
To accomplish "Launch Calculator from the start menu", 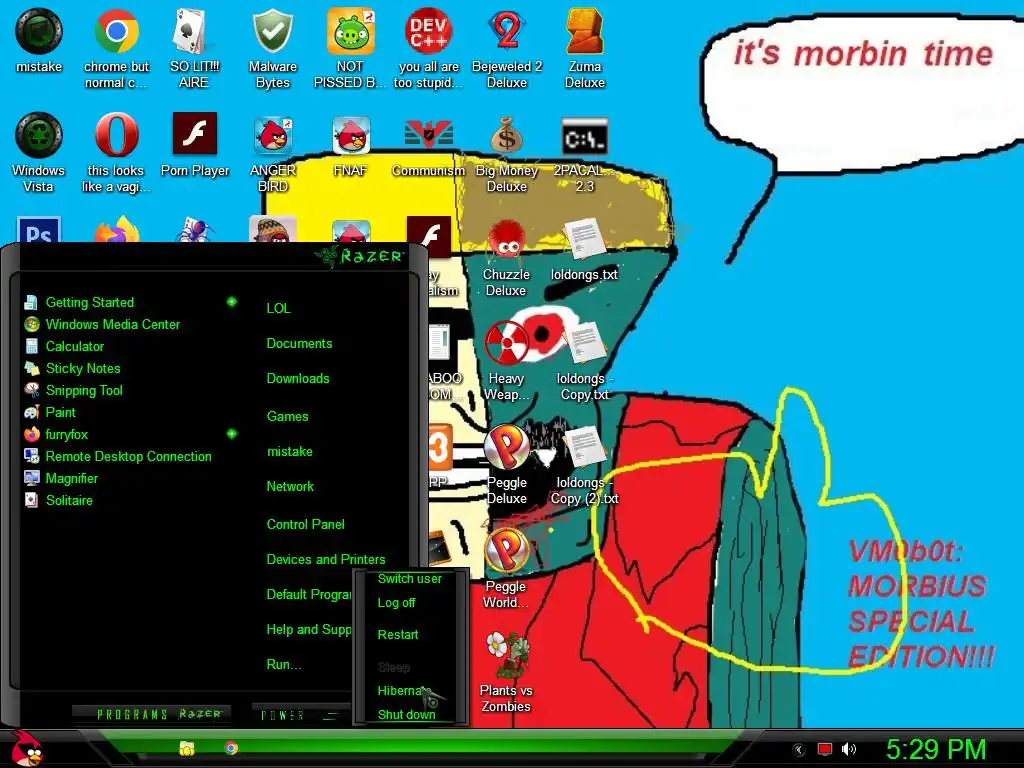I will (63, 346).
